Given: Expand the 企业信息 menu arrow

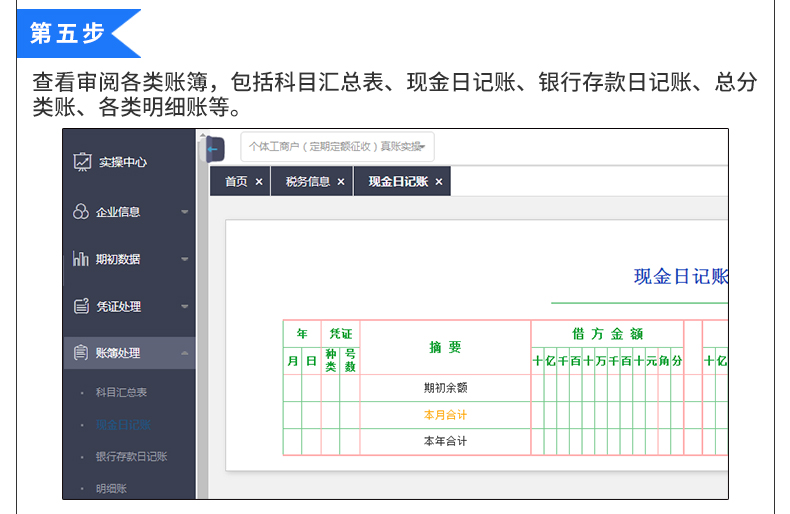Looking at the screenshot, I should [184, 212].
